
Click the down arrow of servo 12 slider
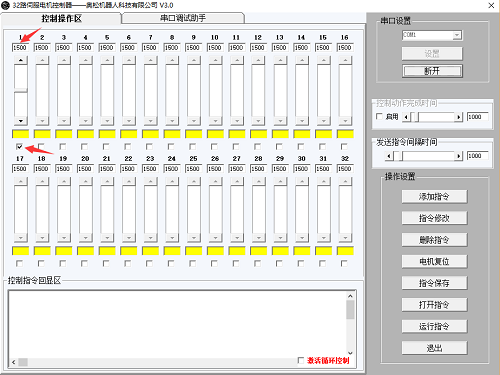pos(258,121)
